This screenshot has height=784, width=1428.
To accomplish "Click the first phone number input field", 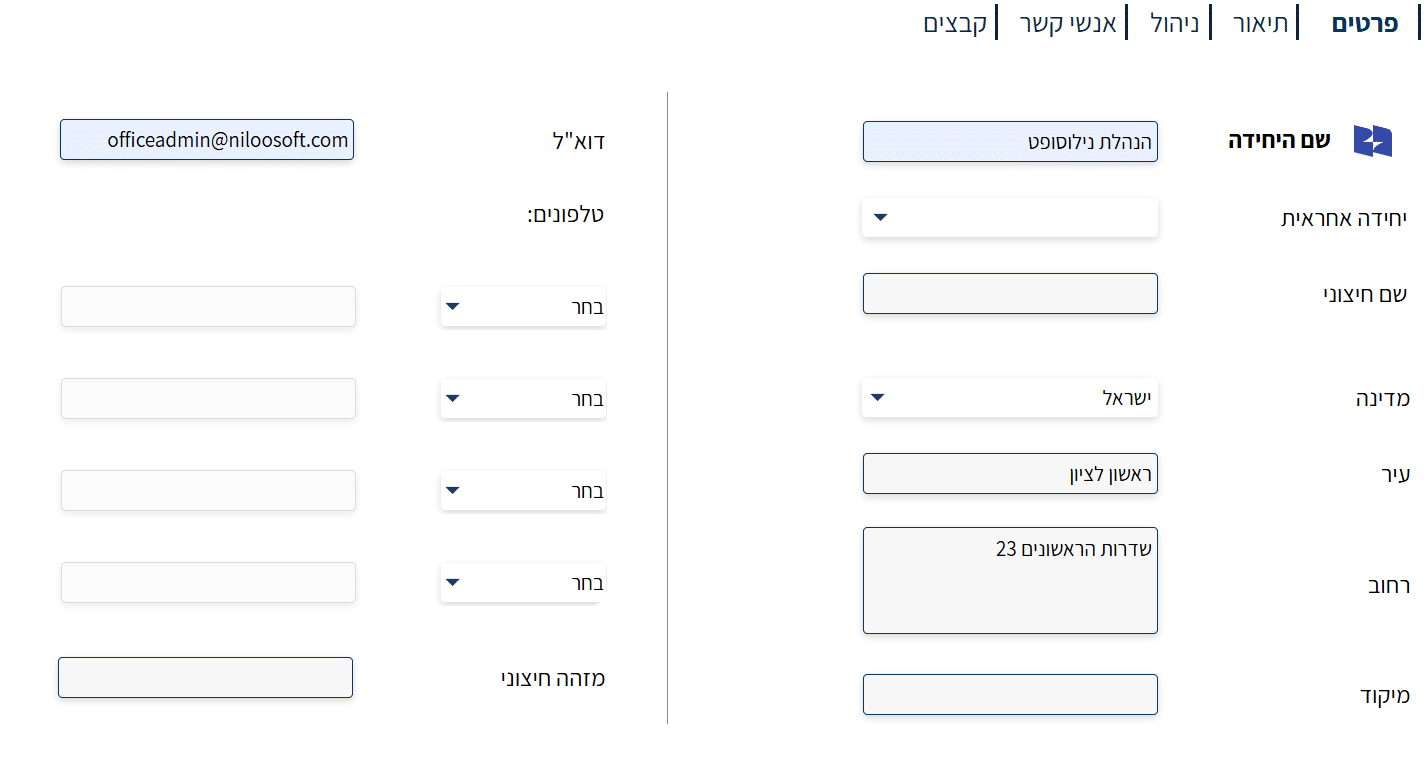I will coord(208,306).
